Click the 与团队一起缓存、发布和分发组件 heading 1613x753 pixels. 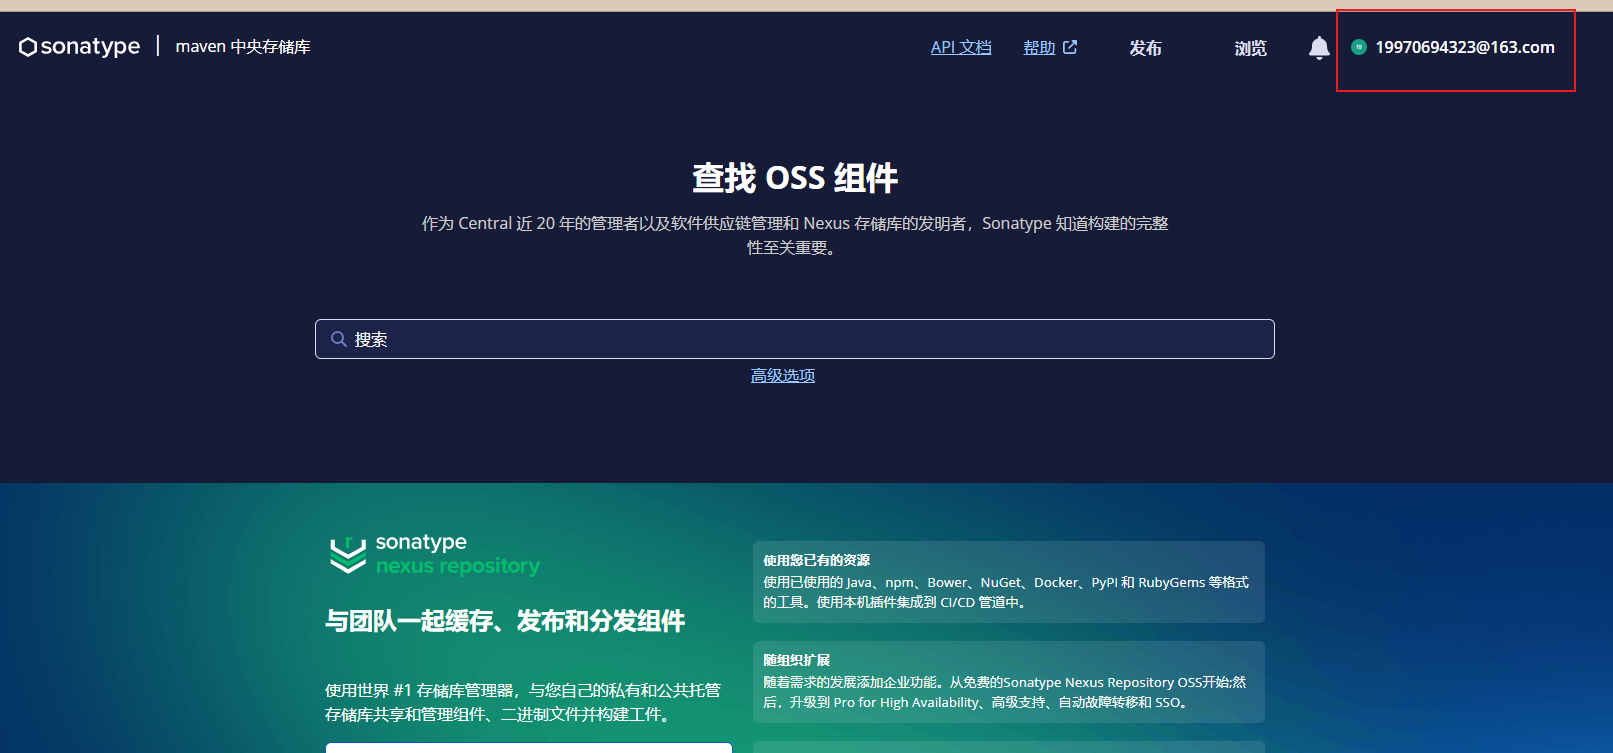point(505,621)
